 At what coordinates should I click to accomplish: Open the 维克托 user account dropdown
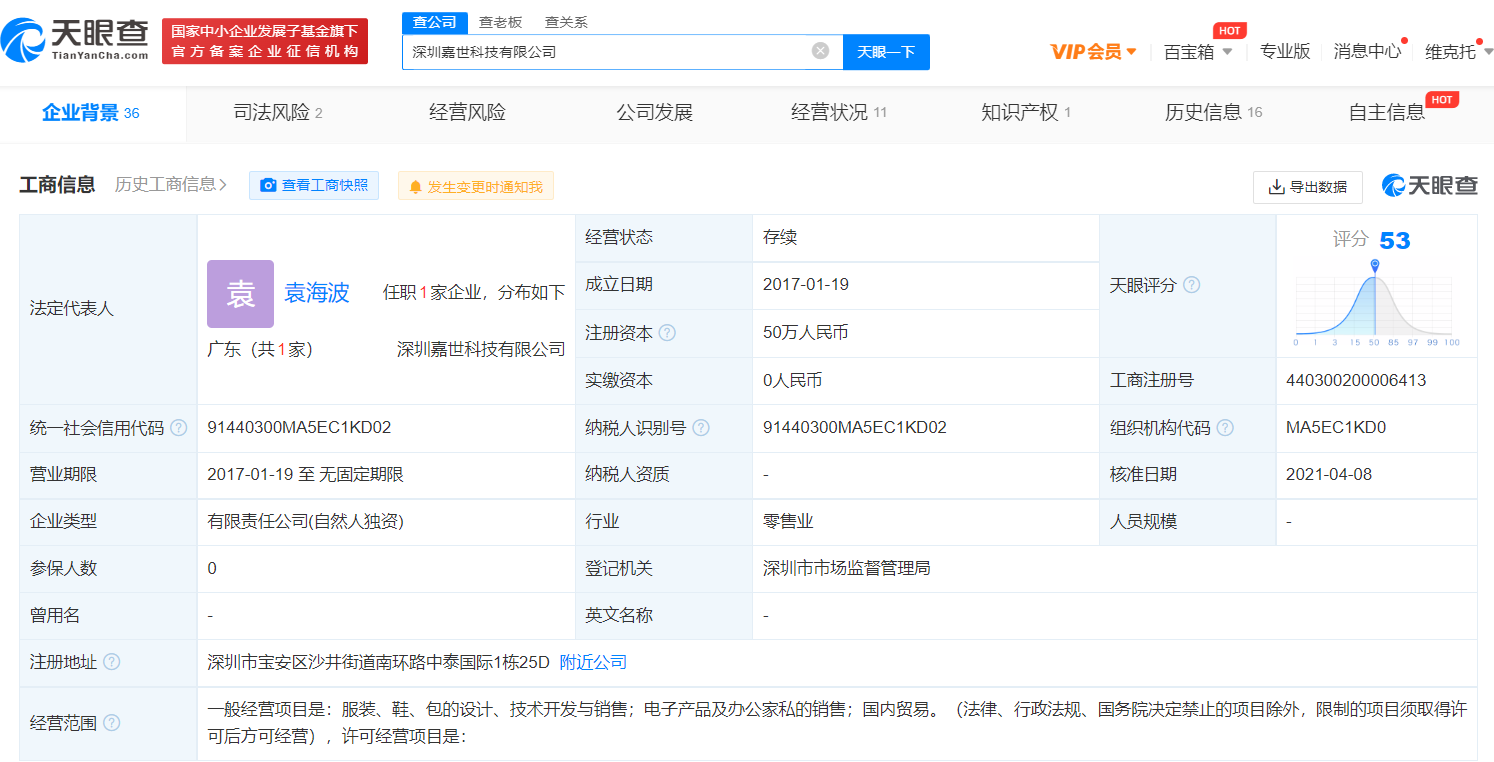1459,52
